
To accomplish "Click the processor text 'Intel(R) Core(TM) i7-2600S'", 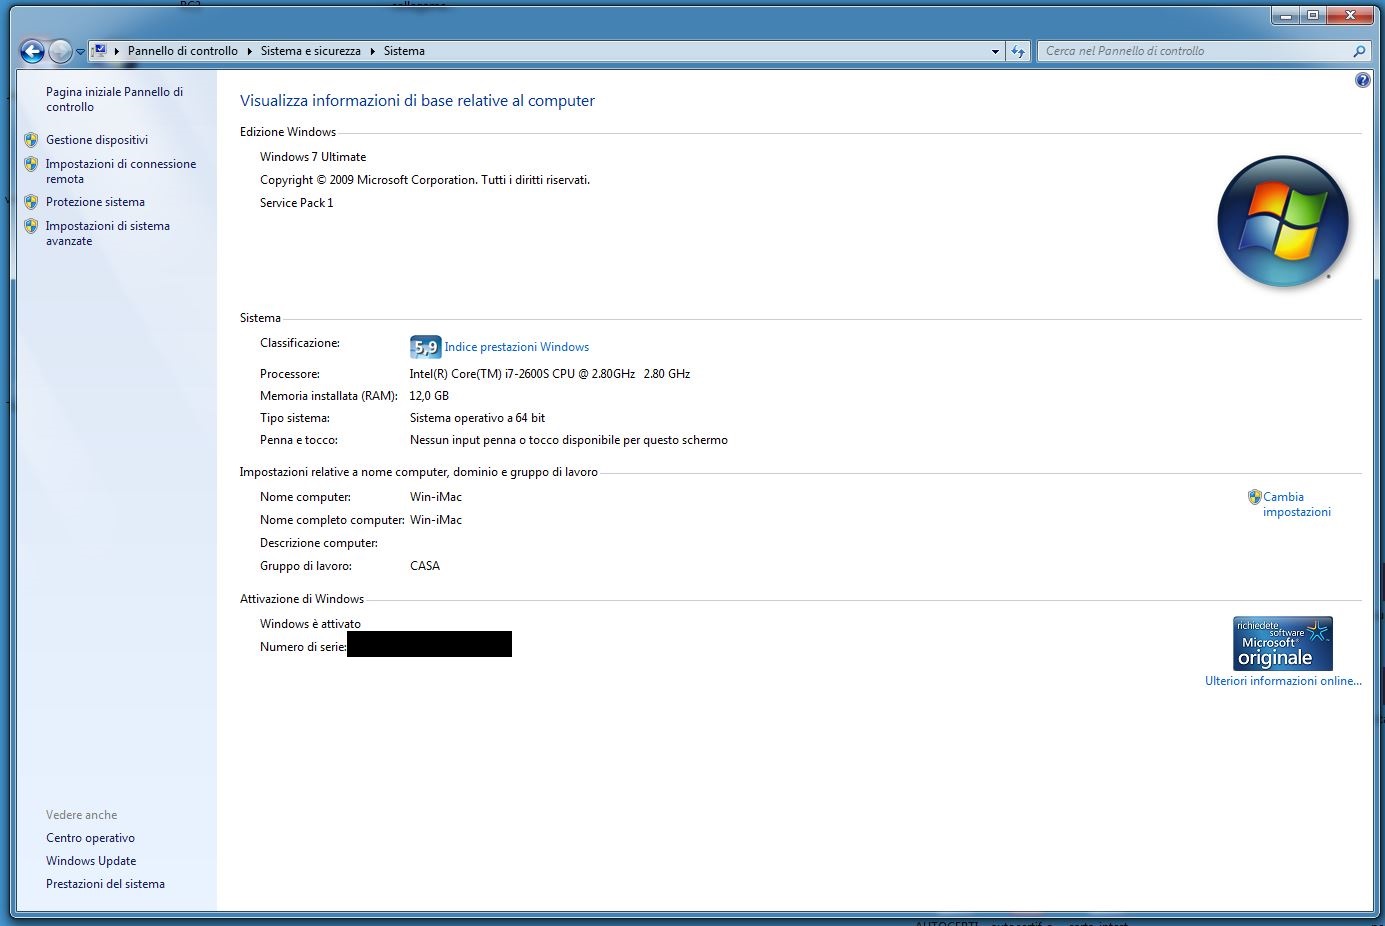I will coord(479,374).
